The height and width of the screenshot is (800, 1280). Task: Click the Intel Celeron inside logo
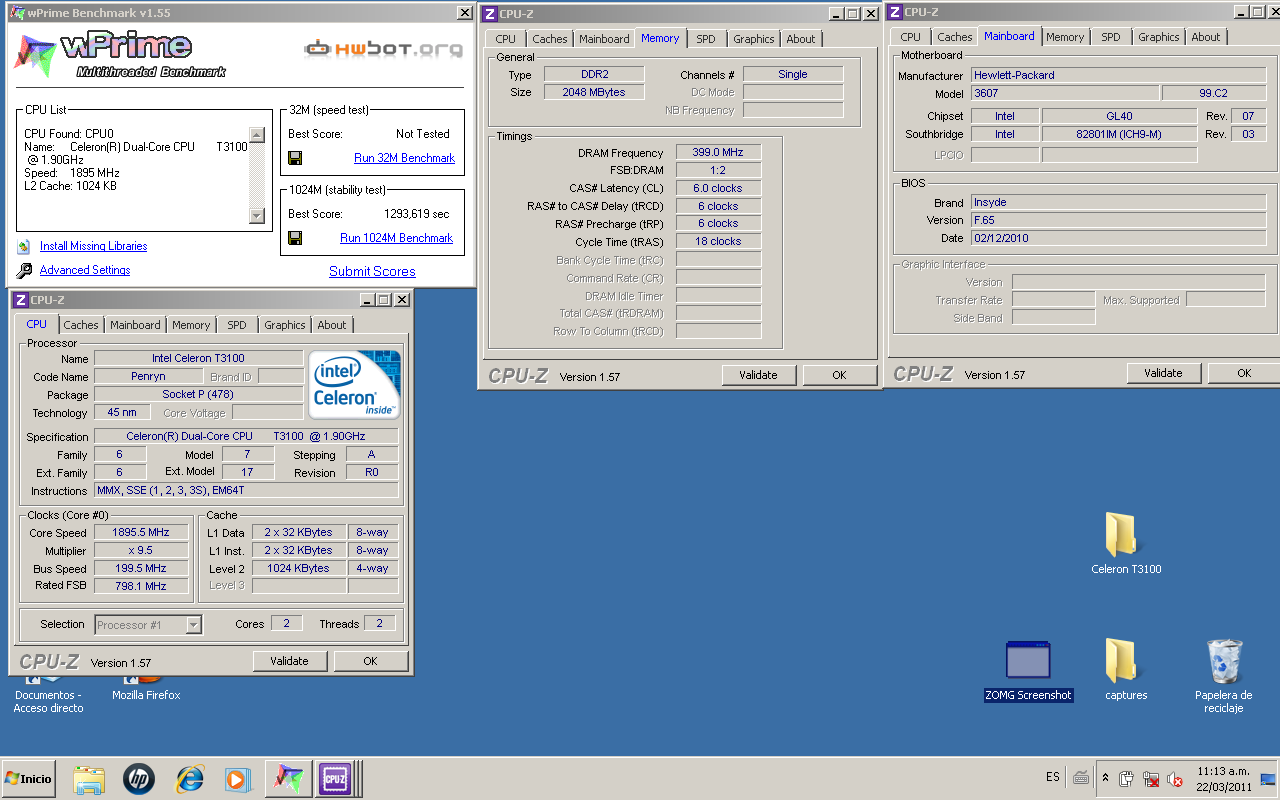(x=355, y=384)
